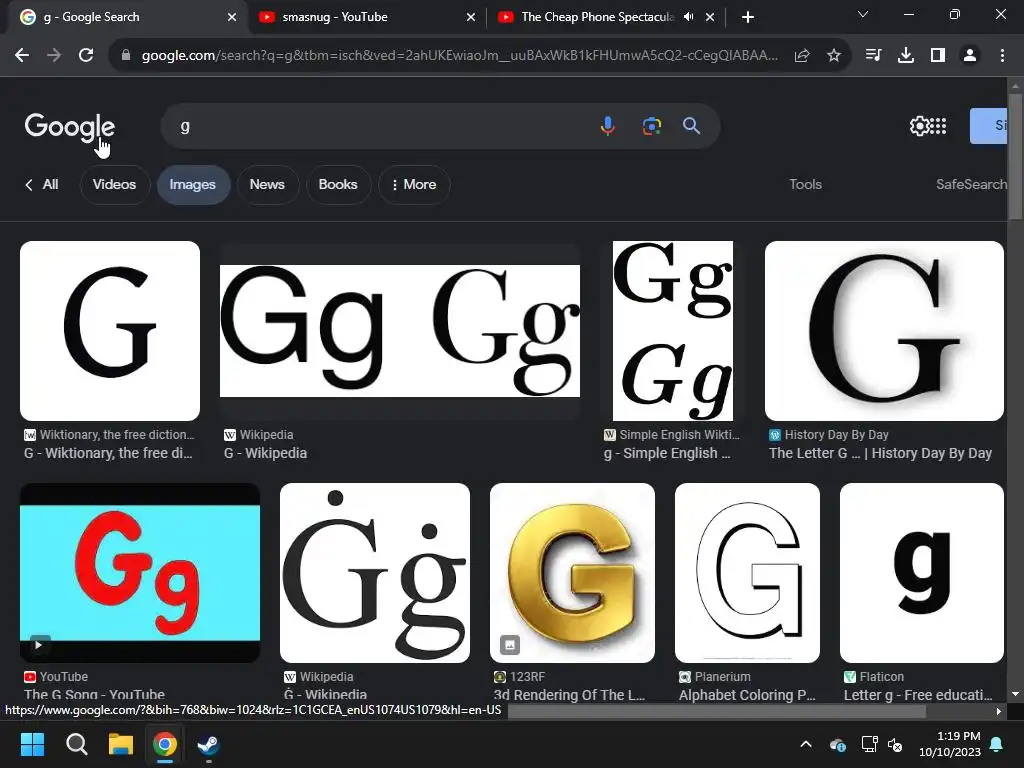Image resolution: width=1024 pixels, height=768 pixels.
Task: Open tab search dropdown arrow
Action: [863, 14]
